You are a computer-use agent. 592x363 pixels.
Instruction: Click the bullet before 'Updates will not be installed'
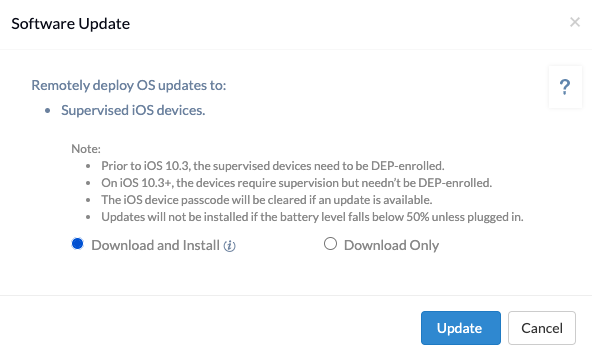(88, 217)
